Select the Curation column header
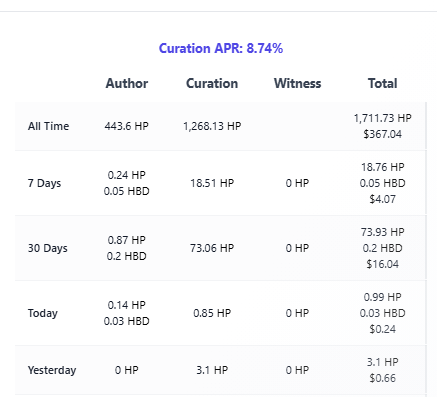This screenshot has width=437, height=397. (212, 83)
